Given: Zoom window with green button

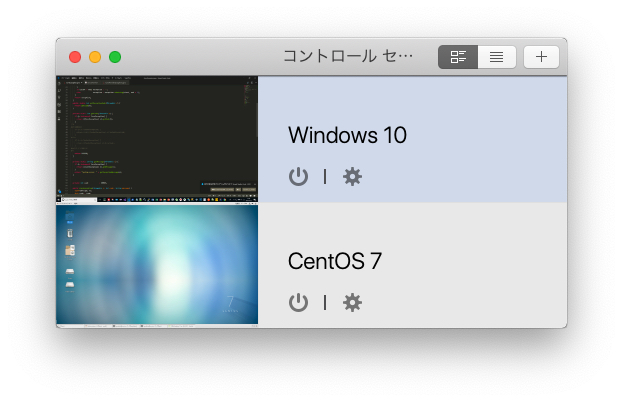Looking at the screenshot, I should (115, 57).
